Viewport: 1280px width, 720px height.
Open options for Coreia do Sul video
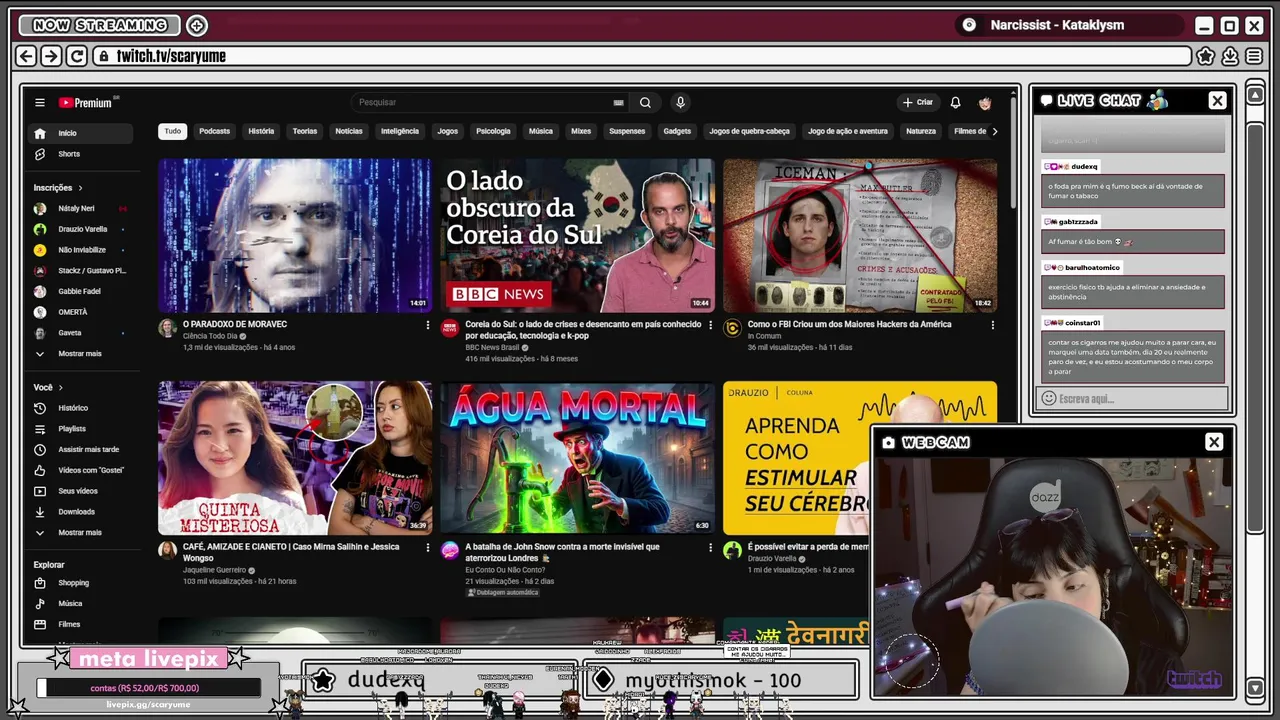(710, 325)
